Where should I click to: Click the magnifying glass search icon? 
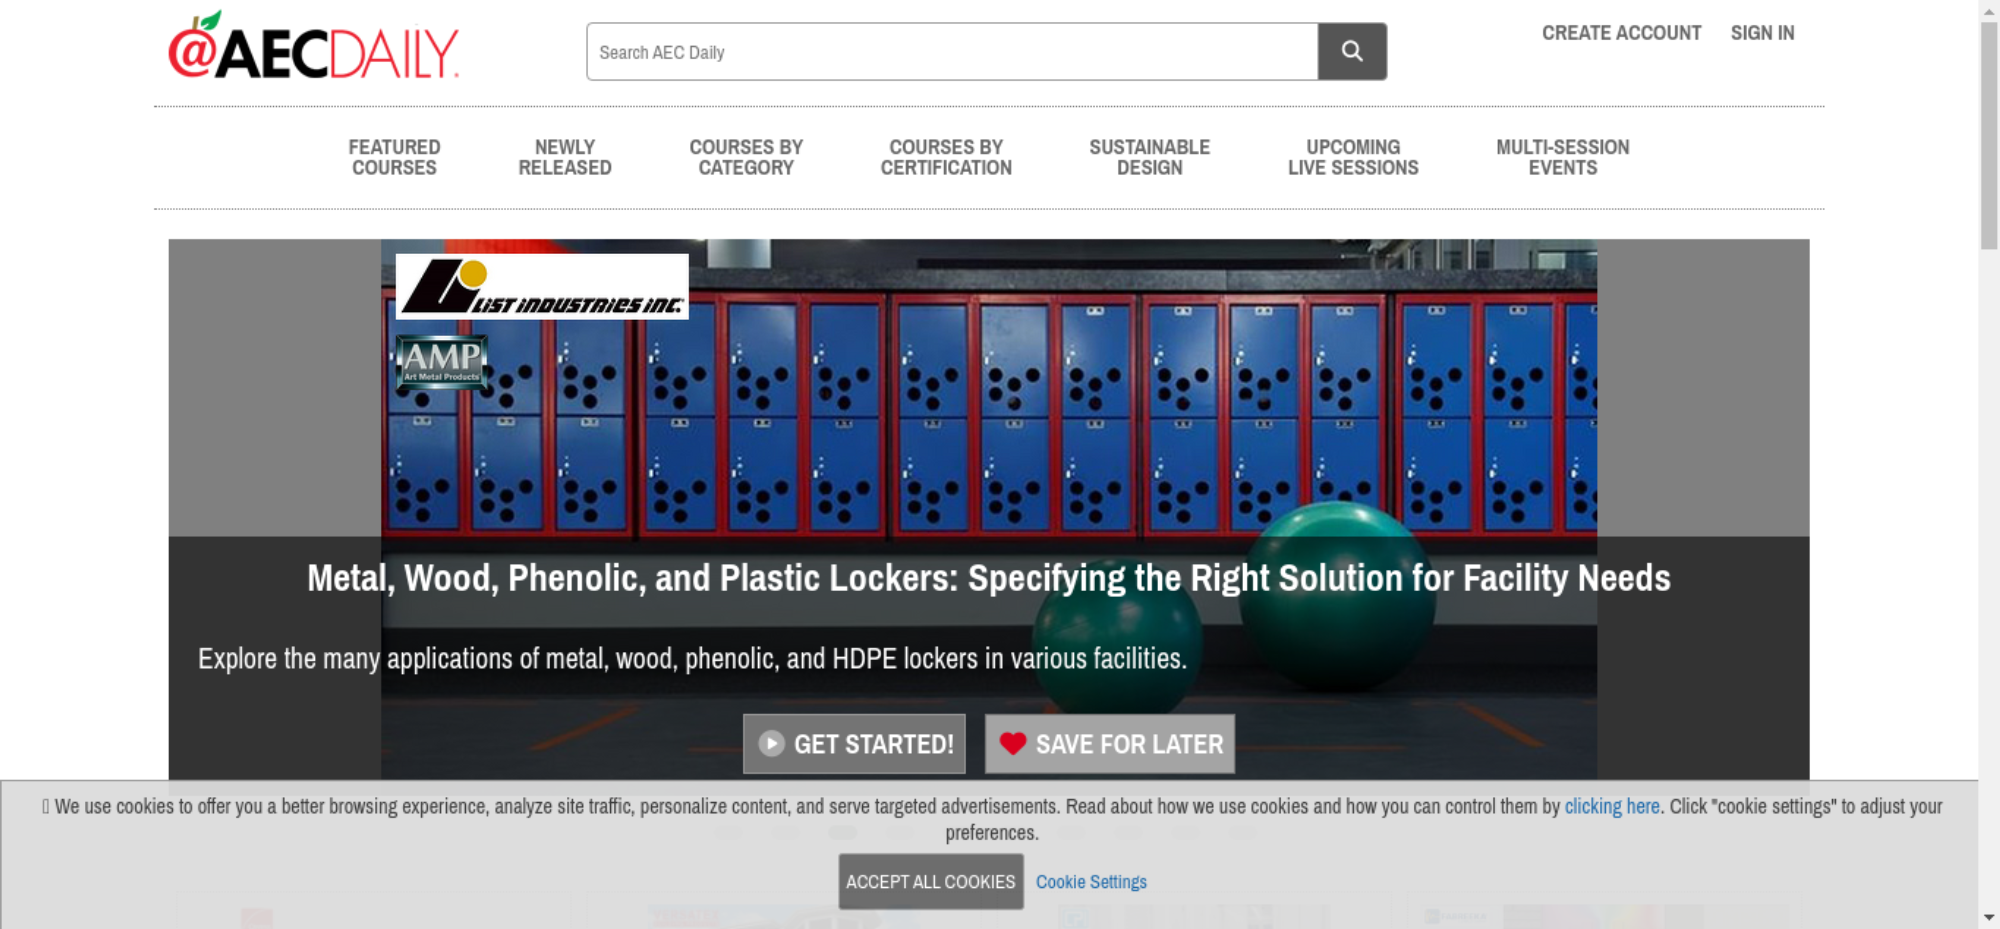click(x=1351, y=52)
